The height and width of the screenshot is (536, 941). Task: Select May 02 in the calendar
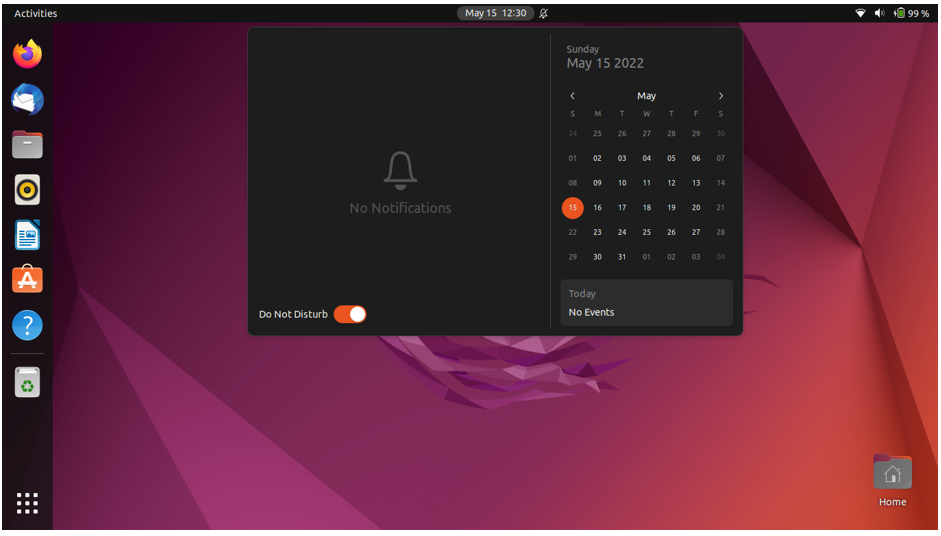(x=597, y=158)
